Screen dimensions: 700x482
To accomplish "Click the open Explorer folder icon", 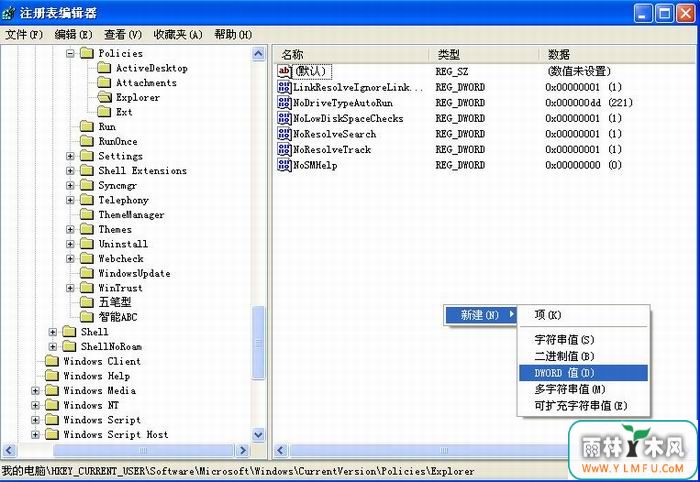I will pos(104,97).
